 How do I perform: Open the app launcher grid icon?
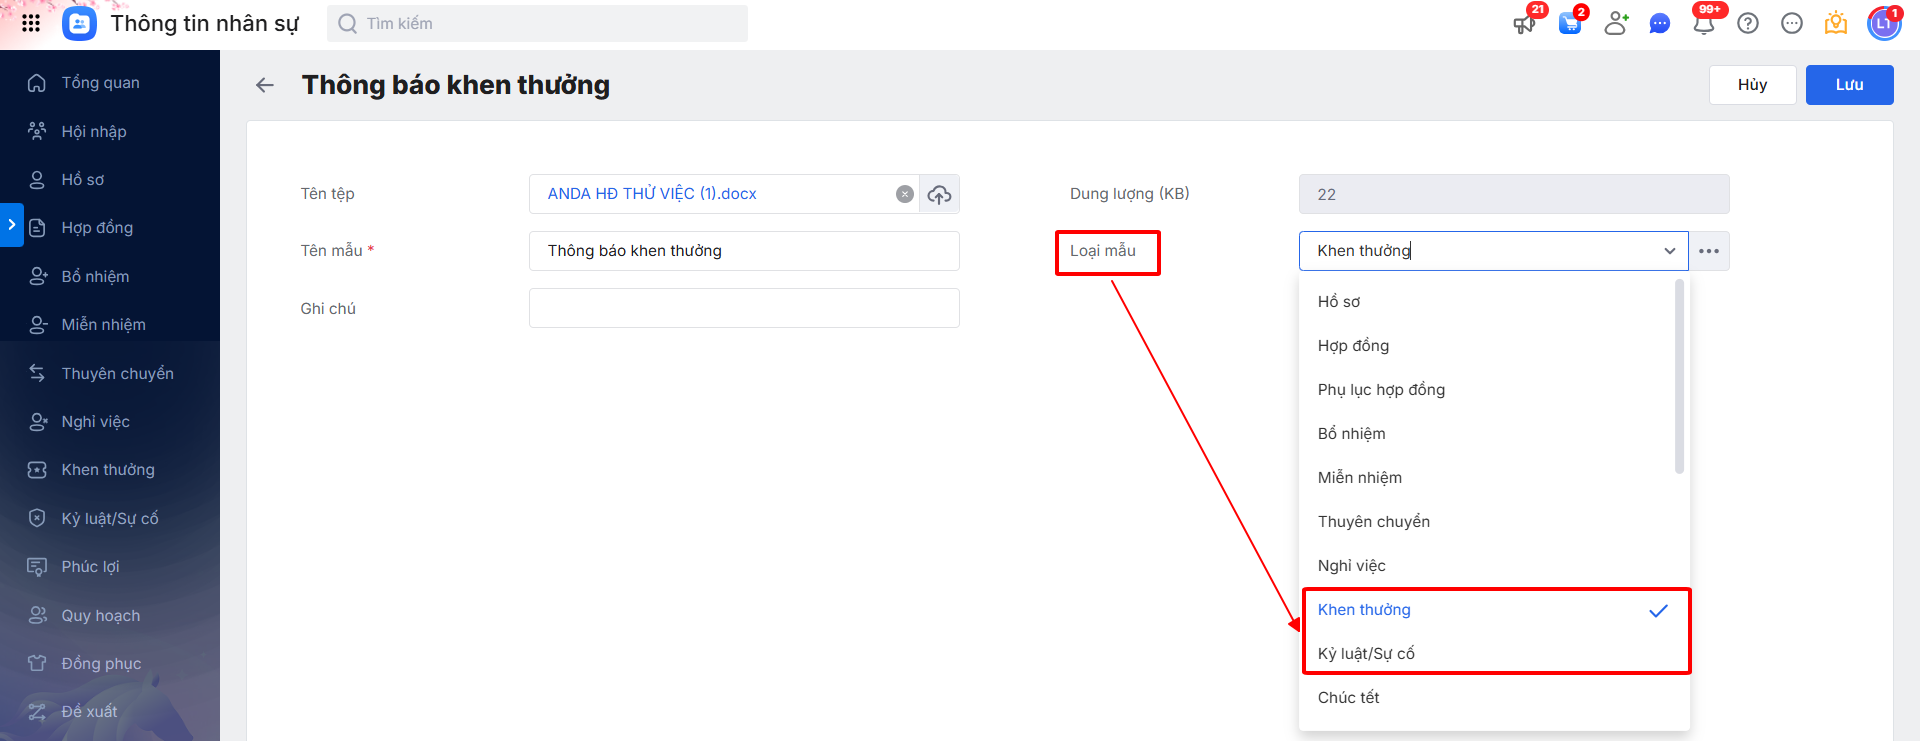click(31, 23)
